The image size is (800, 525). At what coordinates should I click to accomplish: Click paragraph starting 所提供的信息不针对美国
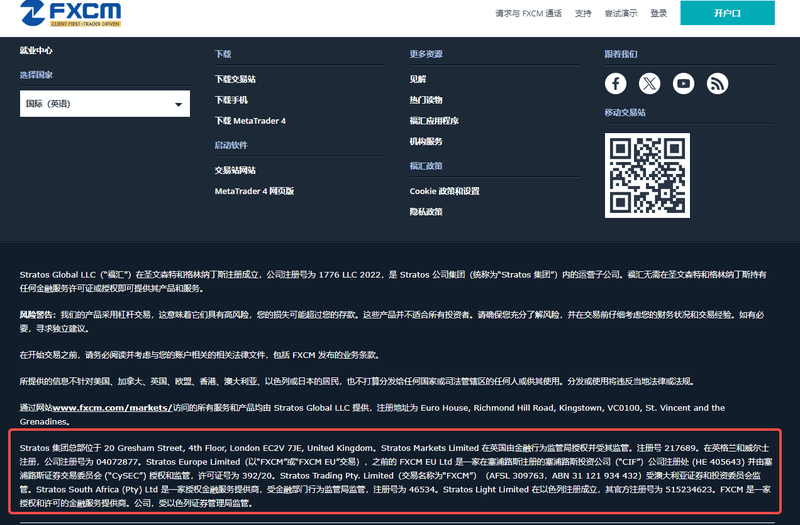pos(357,382)
